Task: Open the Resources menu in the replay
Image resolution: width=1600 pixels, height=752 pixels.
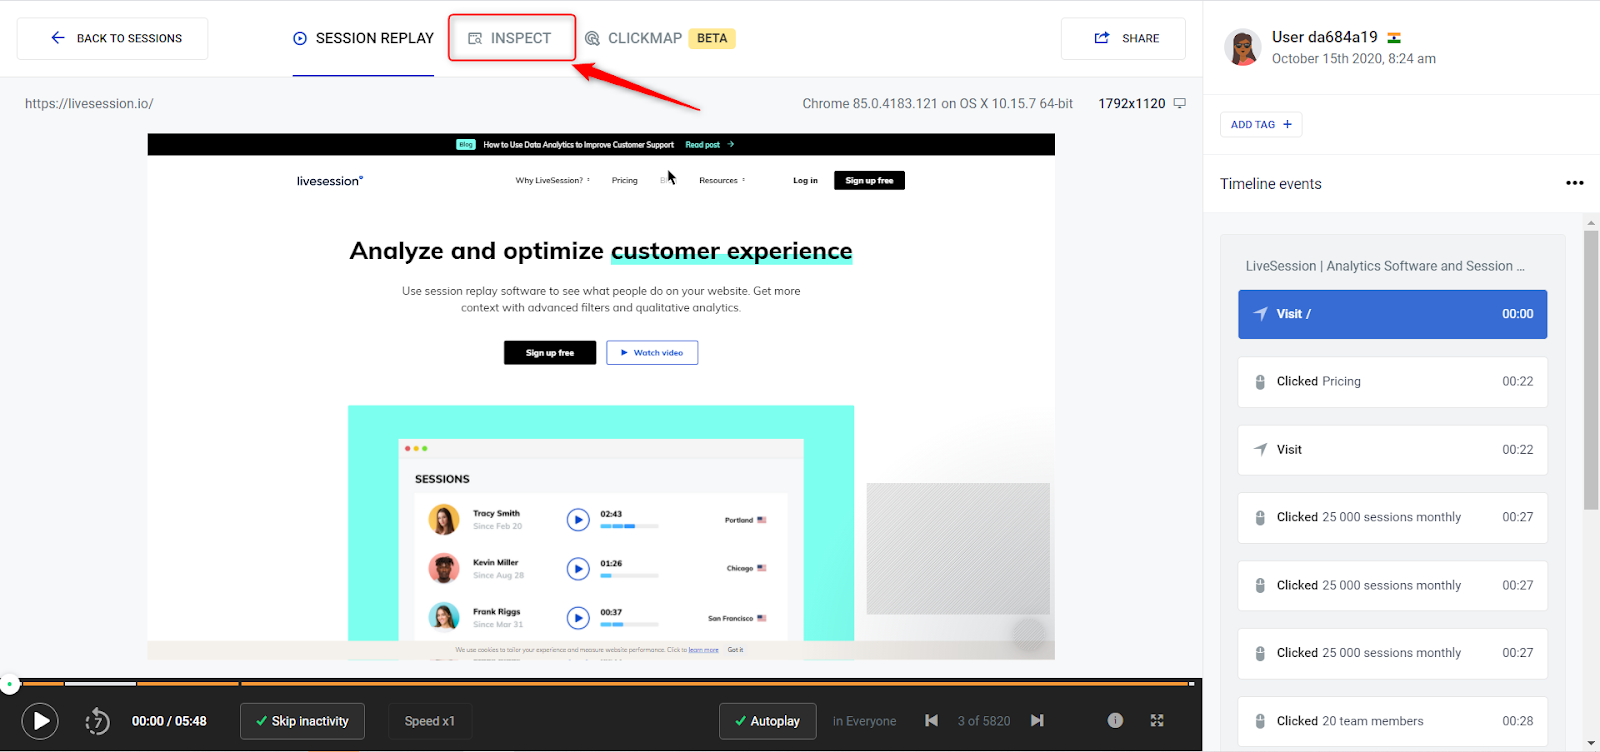Action: click(x=722, y=181)
